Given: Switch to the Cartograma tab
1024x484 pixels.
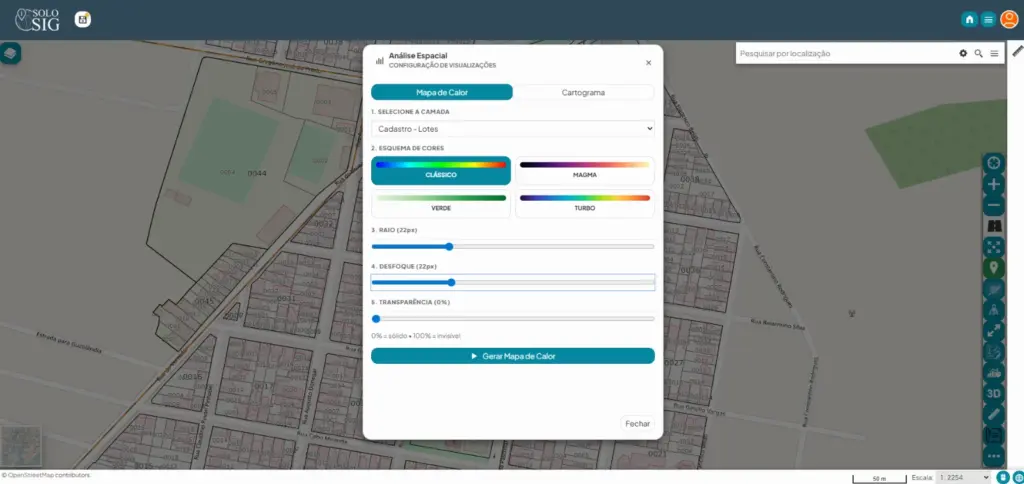Looking at the screenshot, I should click(583, 92).
